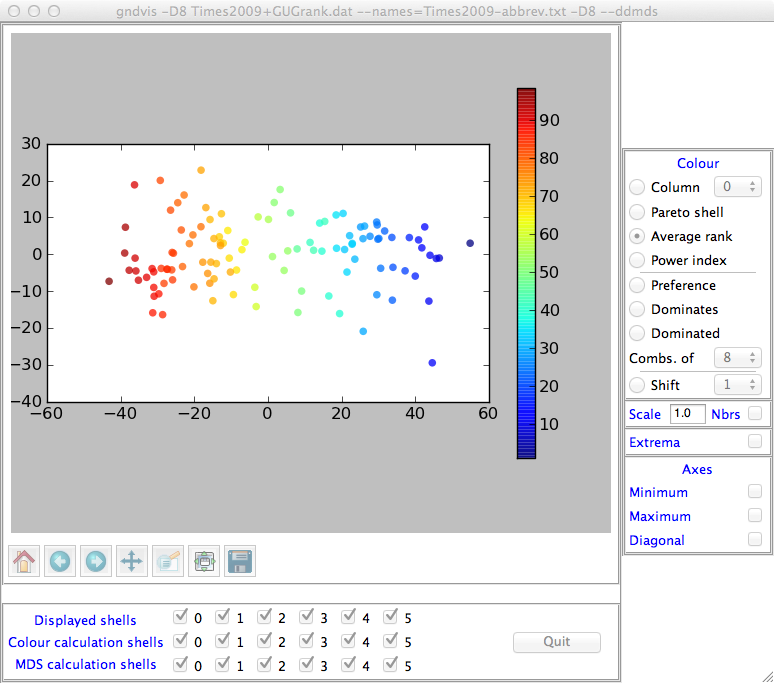Select Average rank colouring
This screenshot has height=683, width=774.
click(x=637, y=236)
